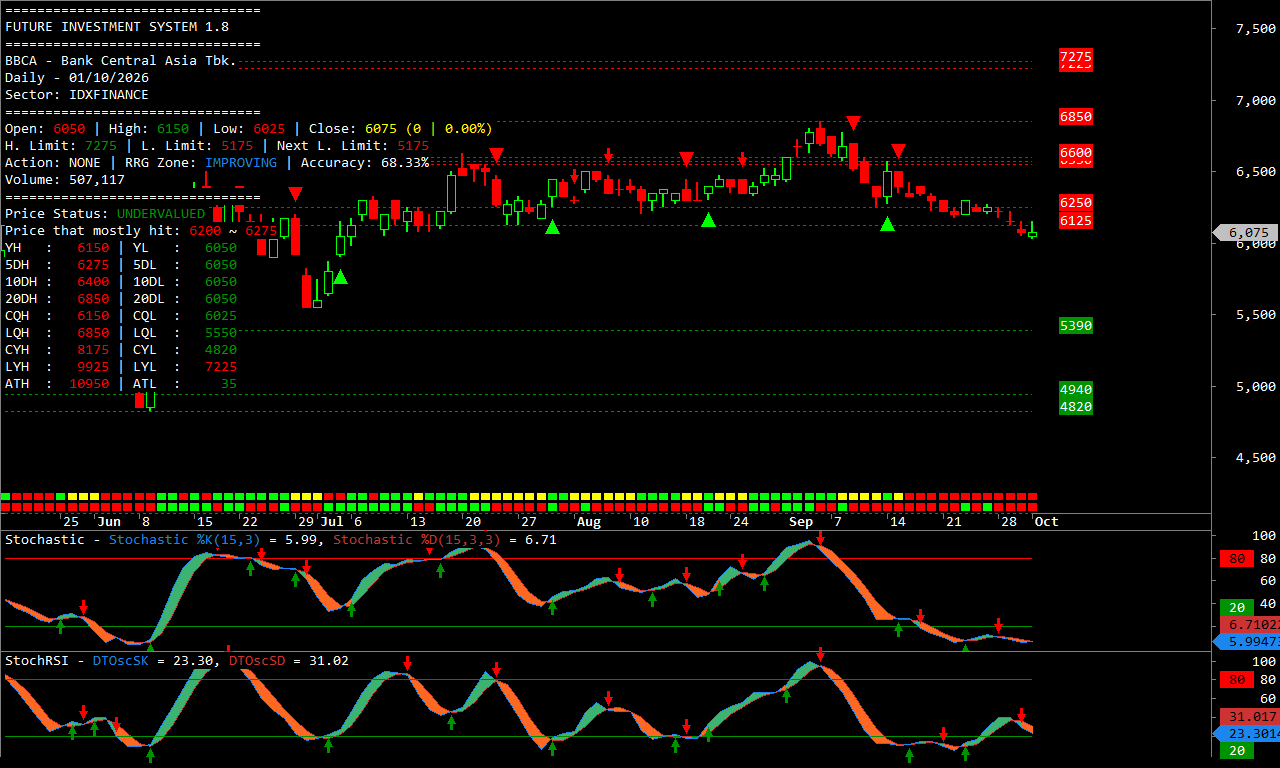Select the 4820 green support level label

[1076, 407]
